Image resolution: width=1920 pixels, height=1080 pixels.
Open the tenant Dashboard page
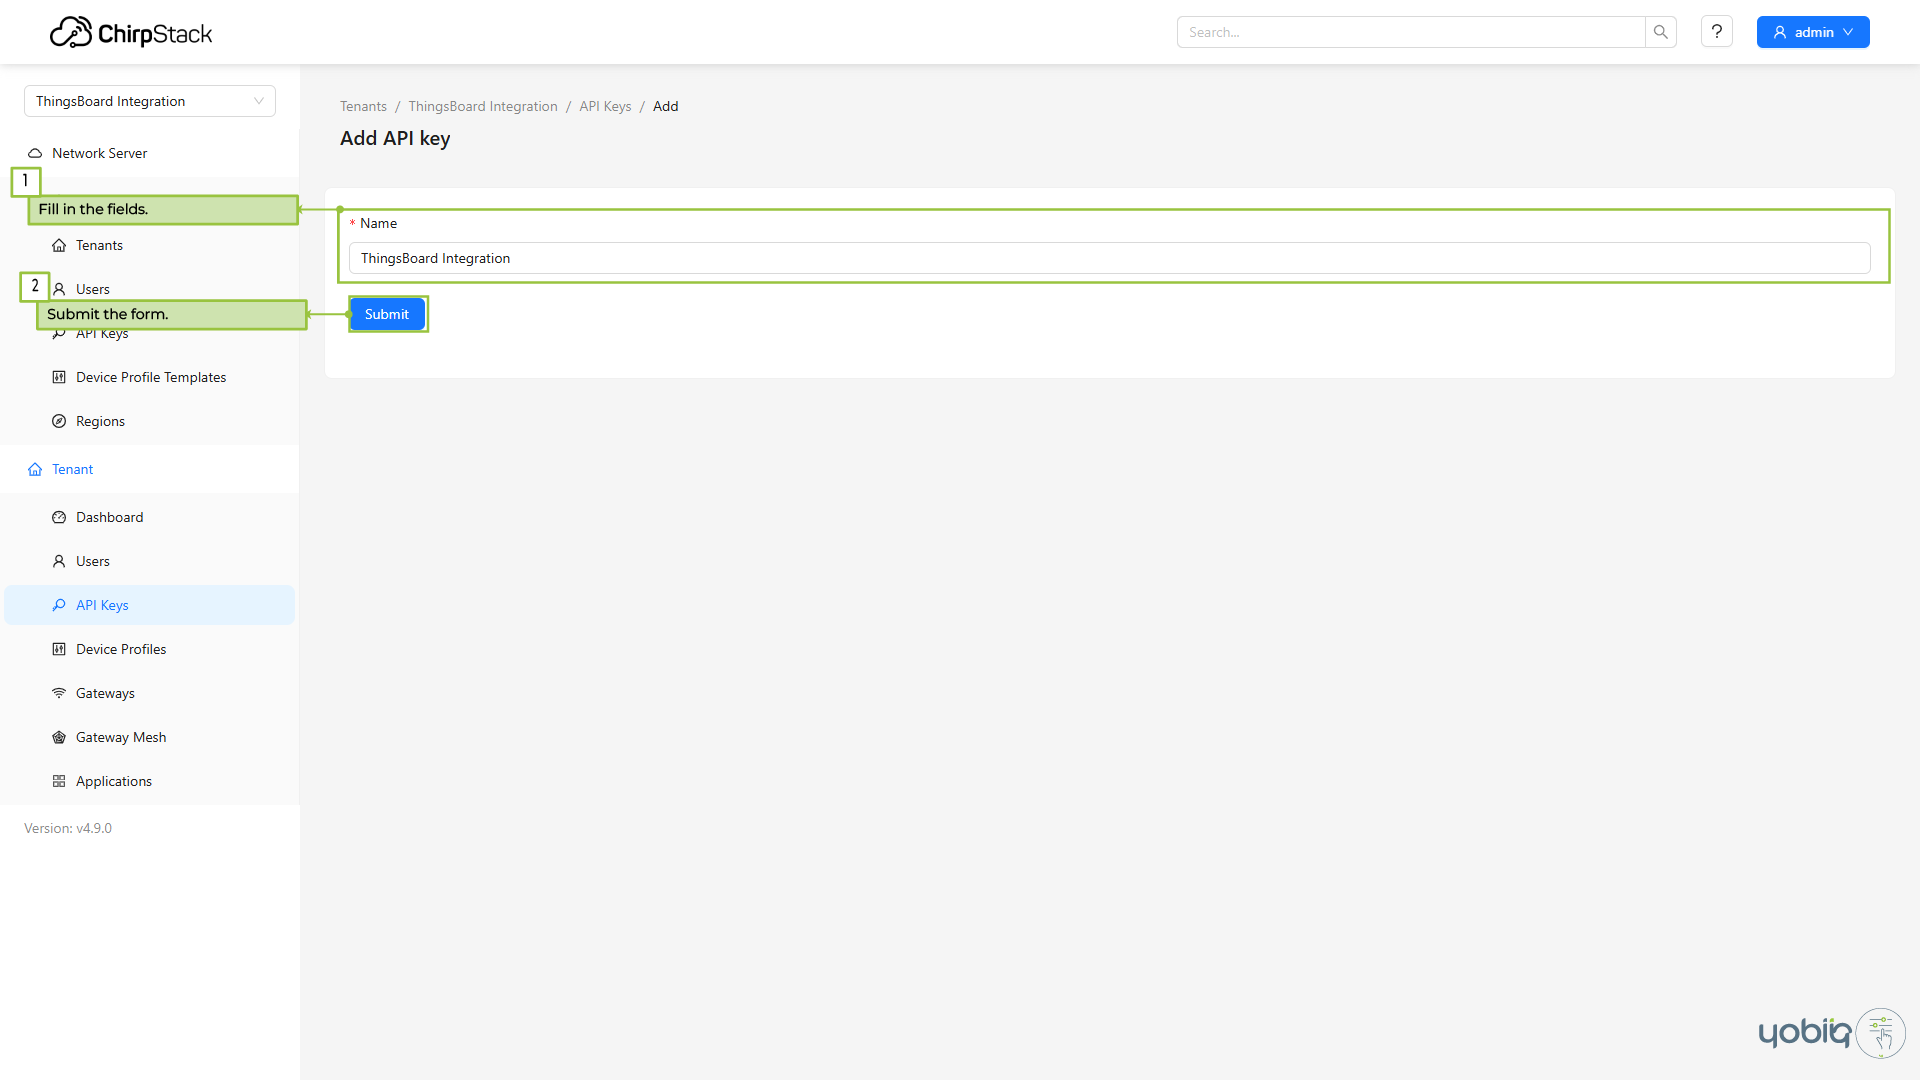(150, 517)
